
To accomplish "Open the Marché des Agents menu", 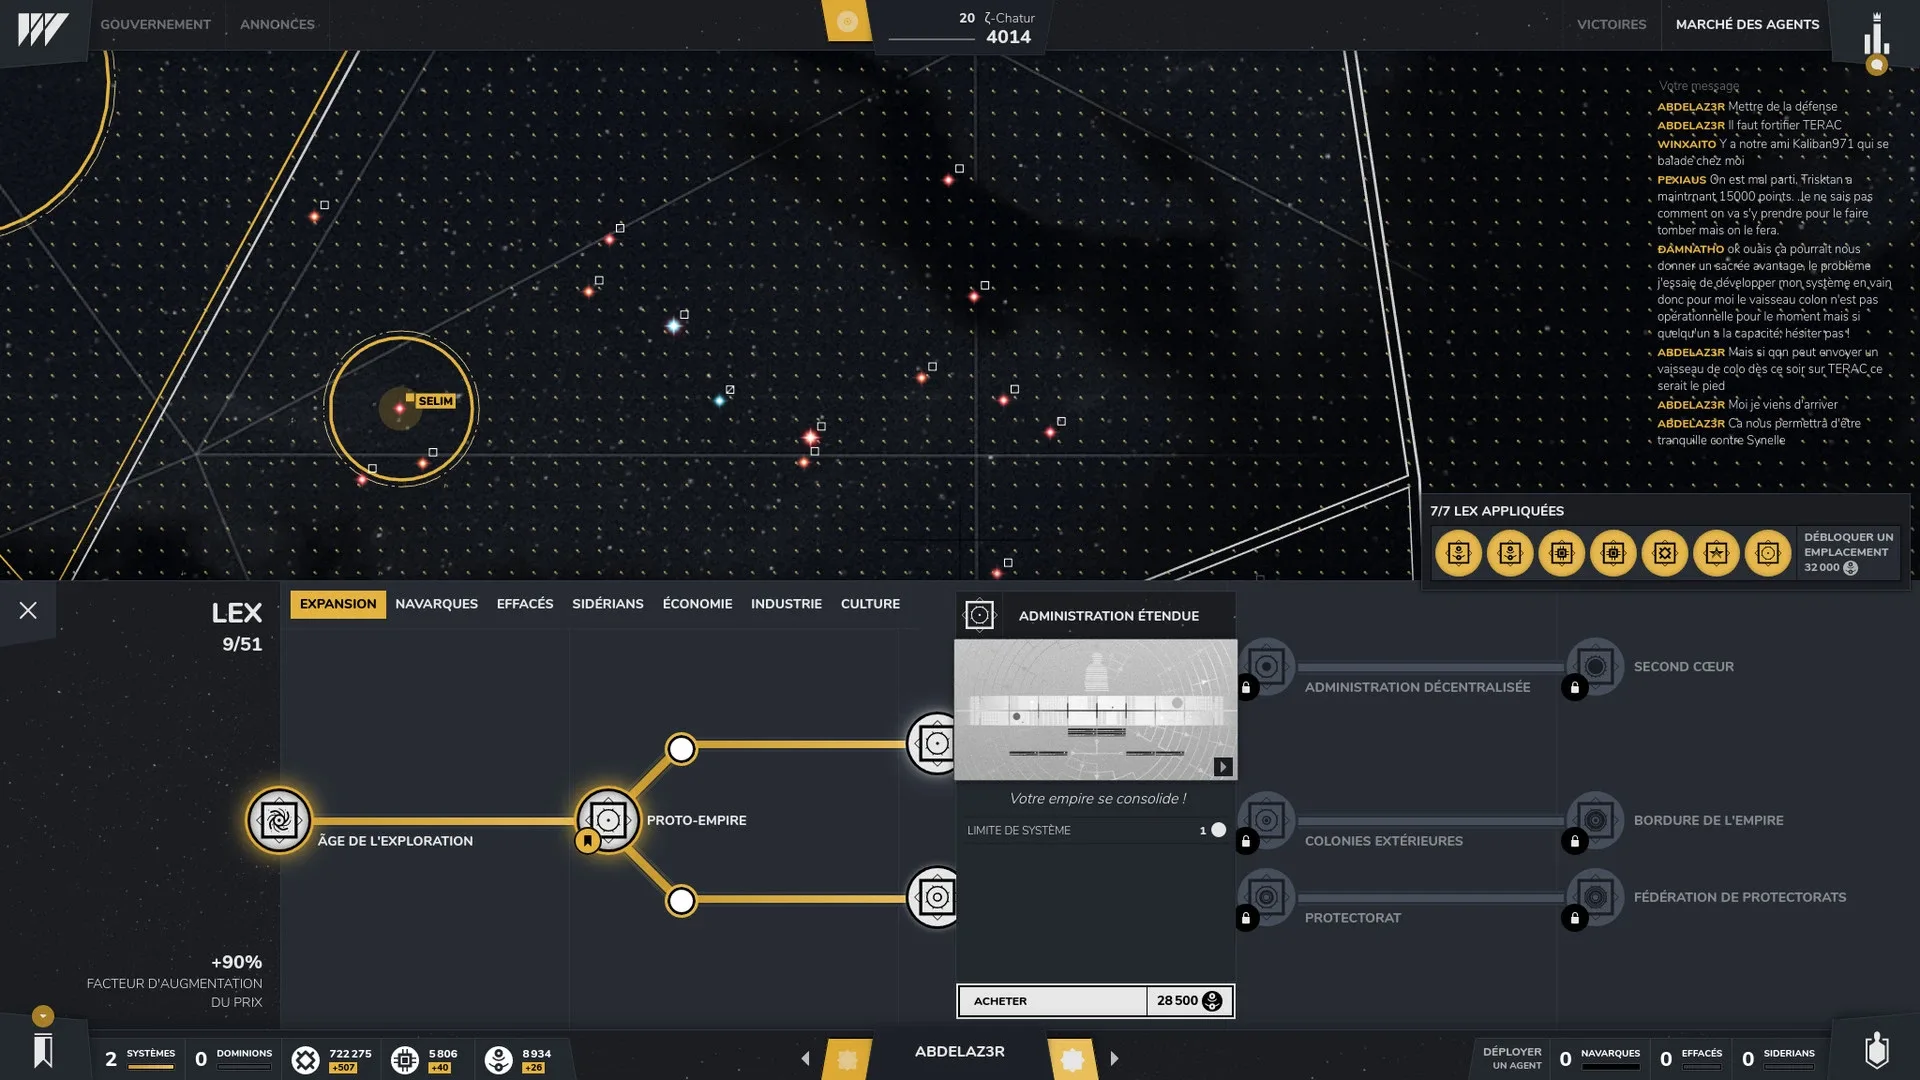I will click(1747, 24).
